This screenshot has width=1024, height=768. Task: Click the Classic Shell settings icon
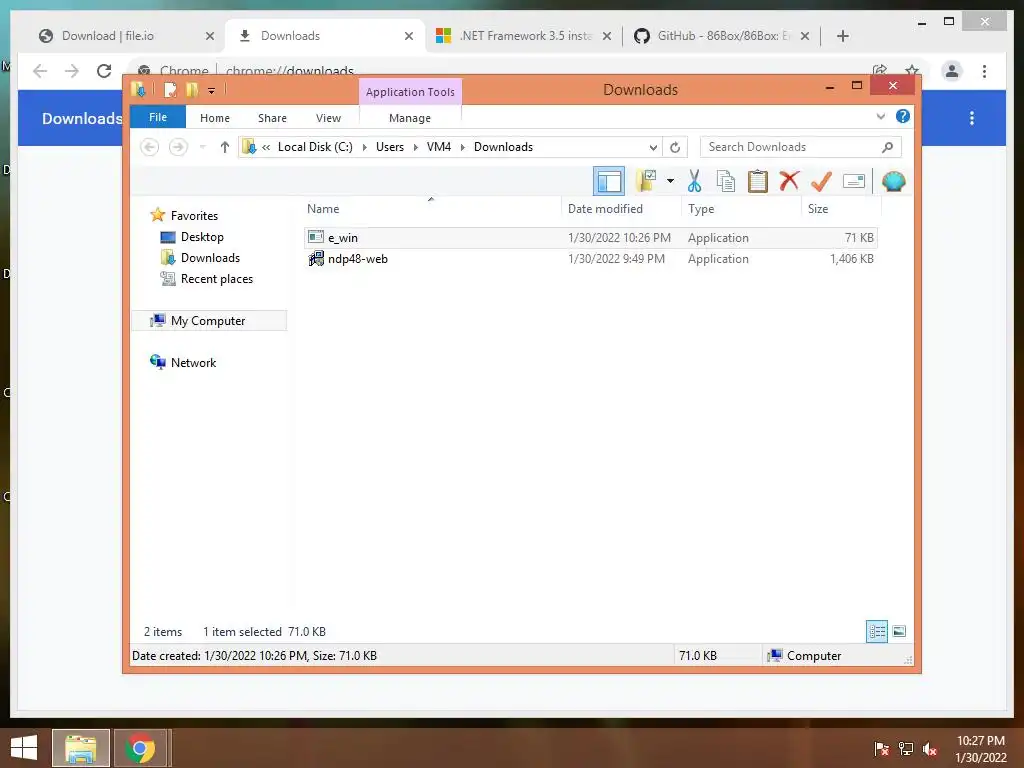click(893, 181)
